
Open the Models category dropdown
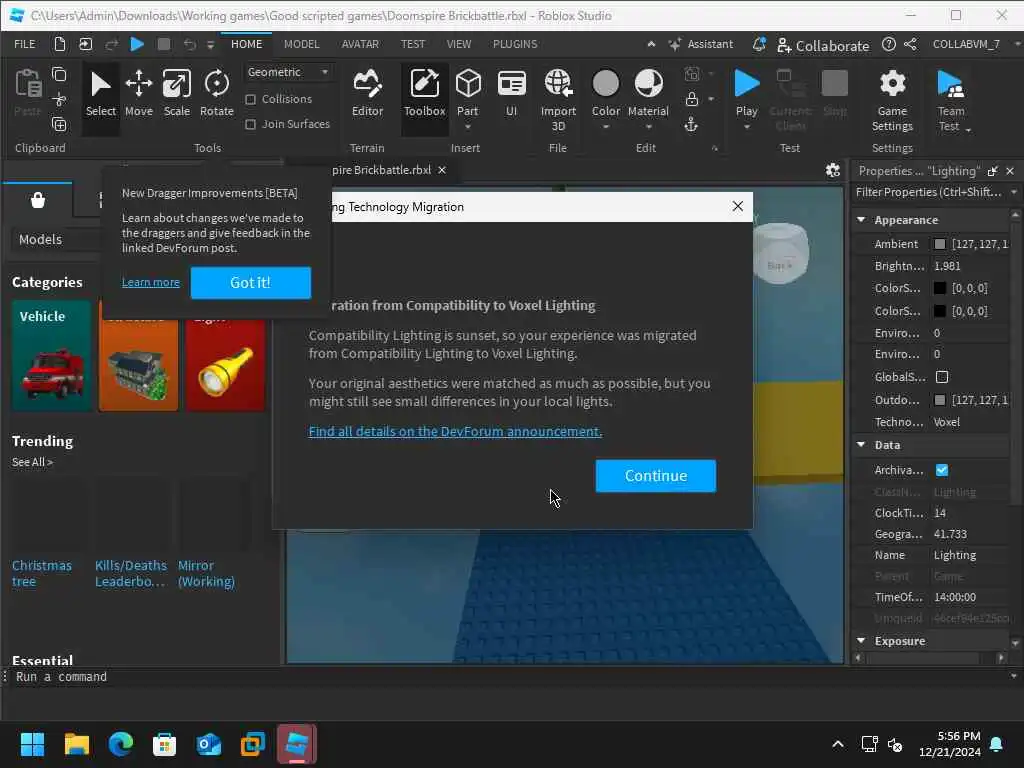point(56,240)
